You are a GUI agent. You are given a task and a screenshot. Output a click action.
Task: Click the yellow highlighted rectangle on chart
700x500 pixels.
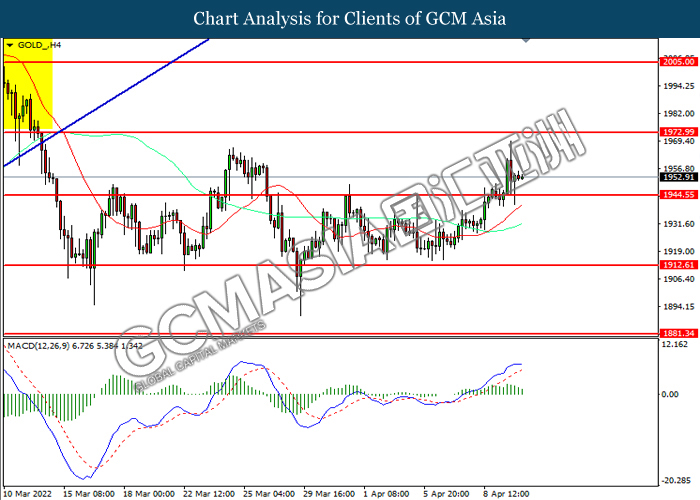tap(28, 85)
